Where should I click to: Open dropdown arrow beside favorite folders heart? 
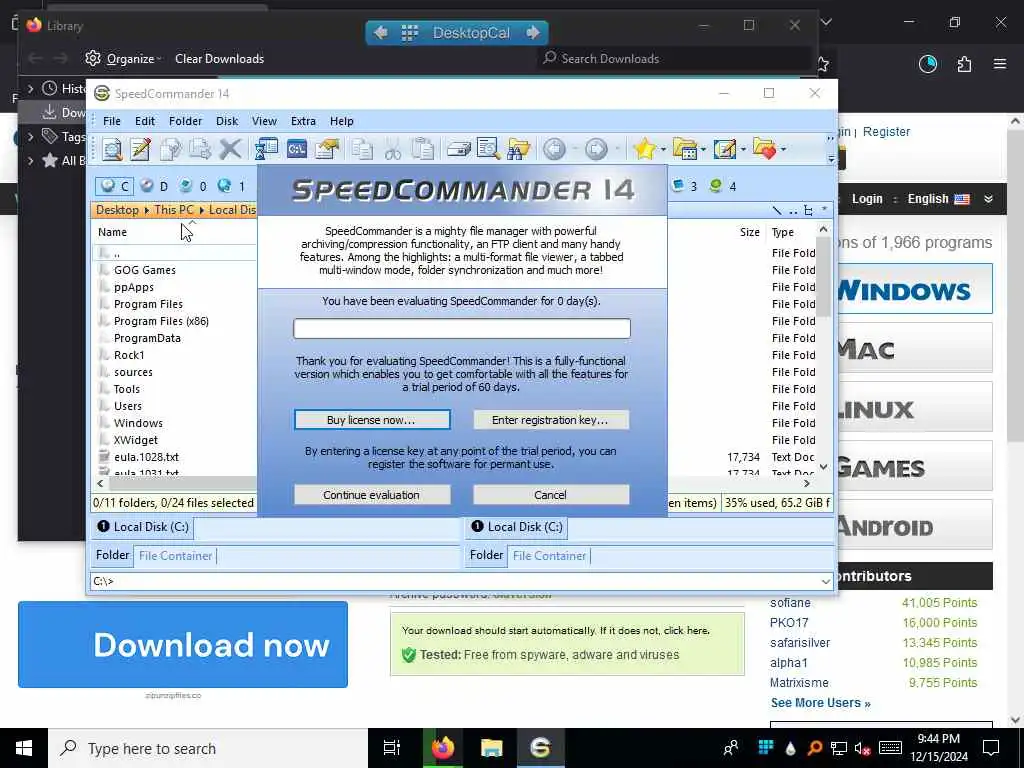point(783,150)
